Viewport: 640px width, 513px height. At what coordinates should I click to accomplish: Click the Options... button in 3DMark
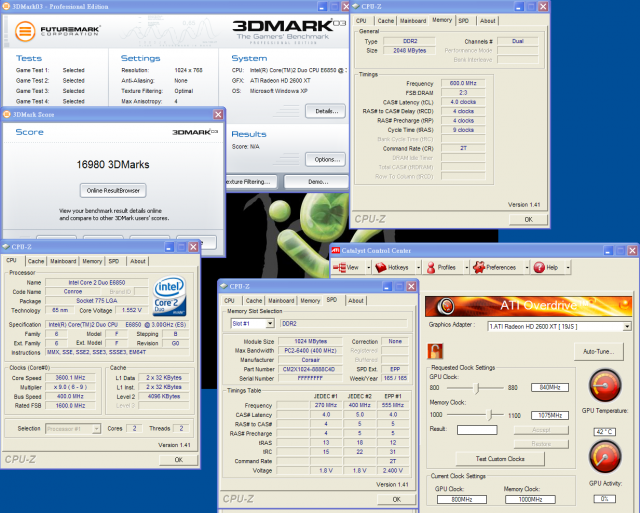[x=326, y=160]
